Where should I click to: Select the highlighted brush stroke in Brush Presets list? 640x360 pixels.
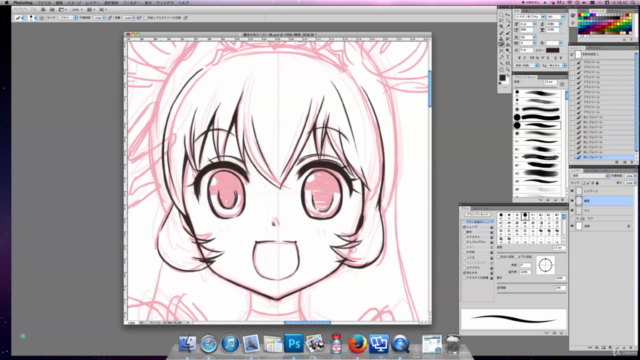537,125
